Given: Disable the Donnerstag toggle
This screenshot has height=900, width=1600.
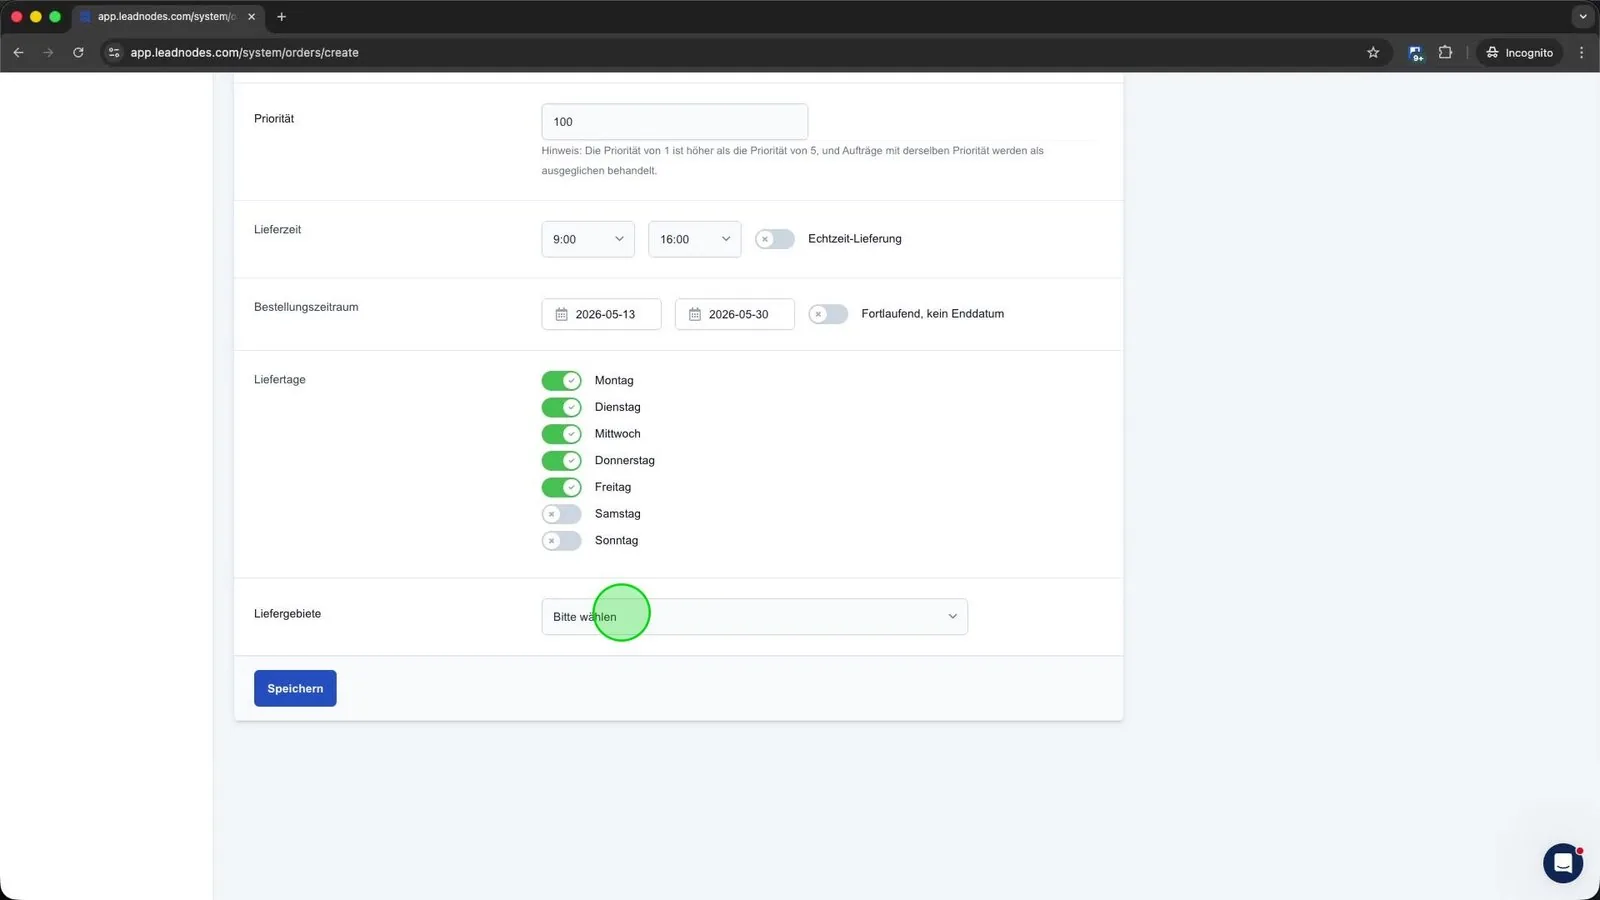Looking at the screenshot, I should (561, 460).
